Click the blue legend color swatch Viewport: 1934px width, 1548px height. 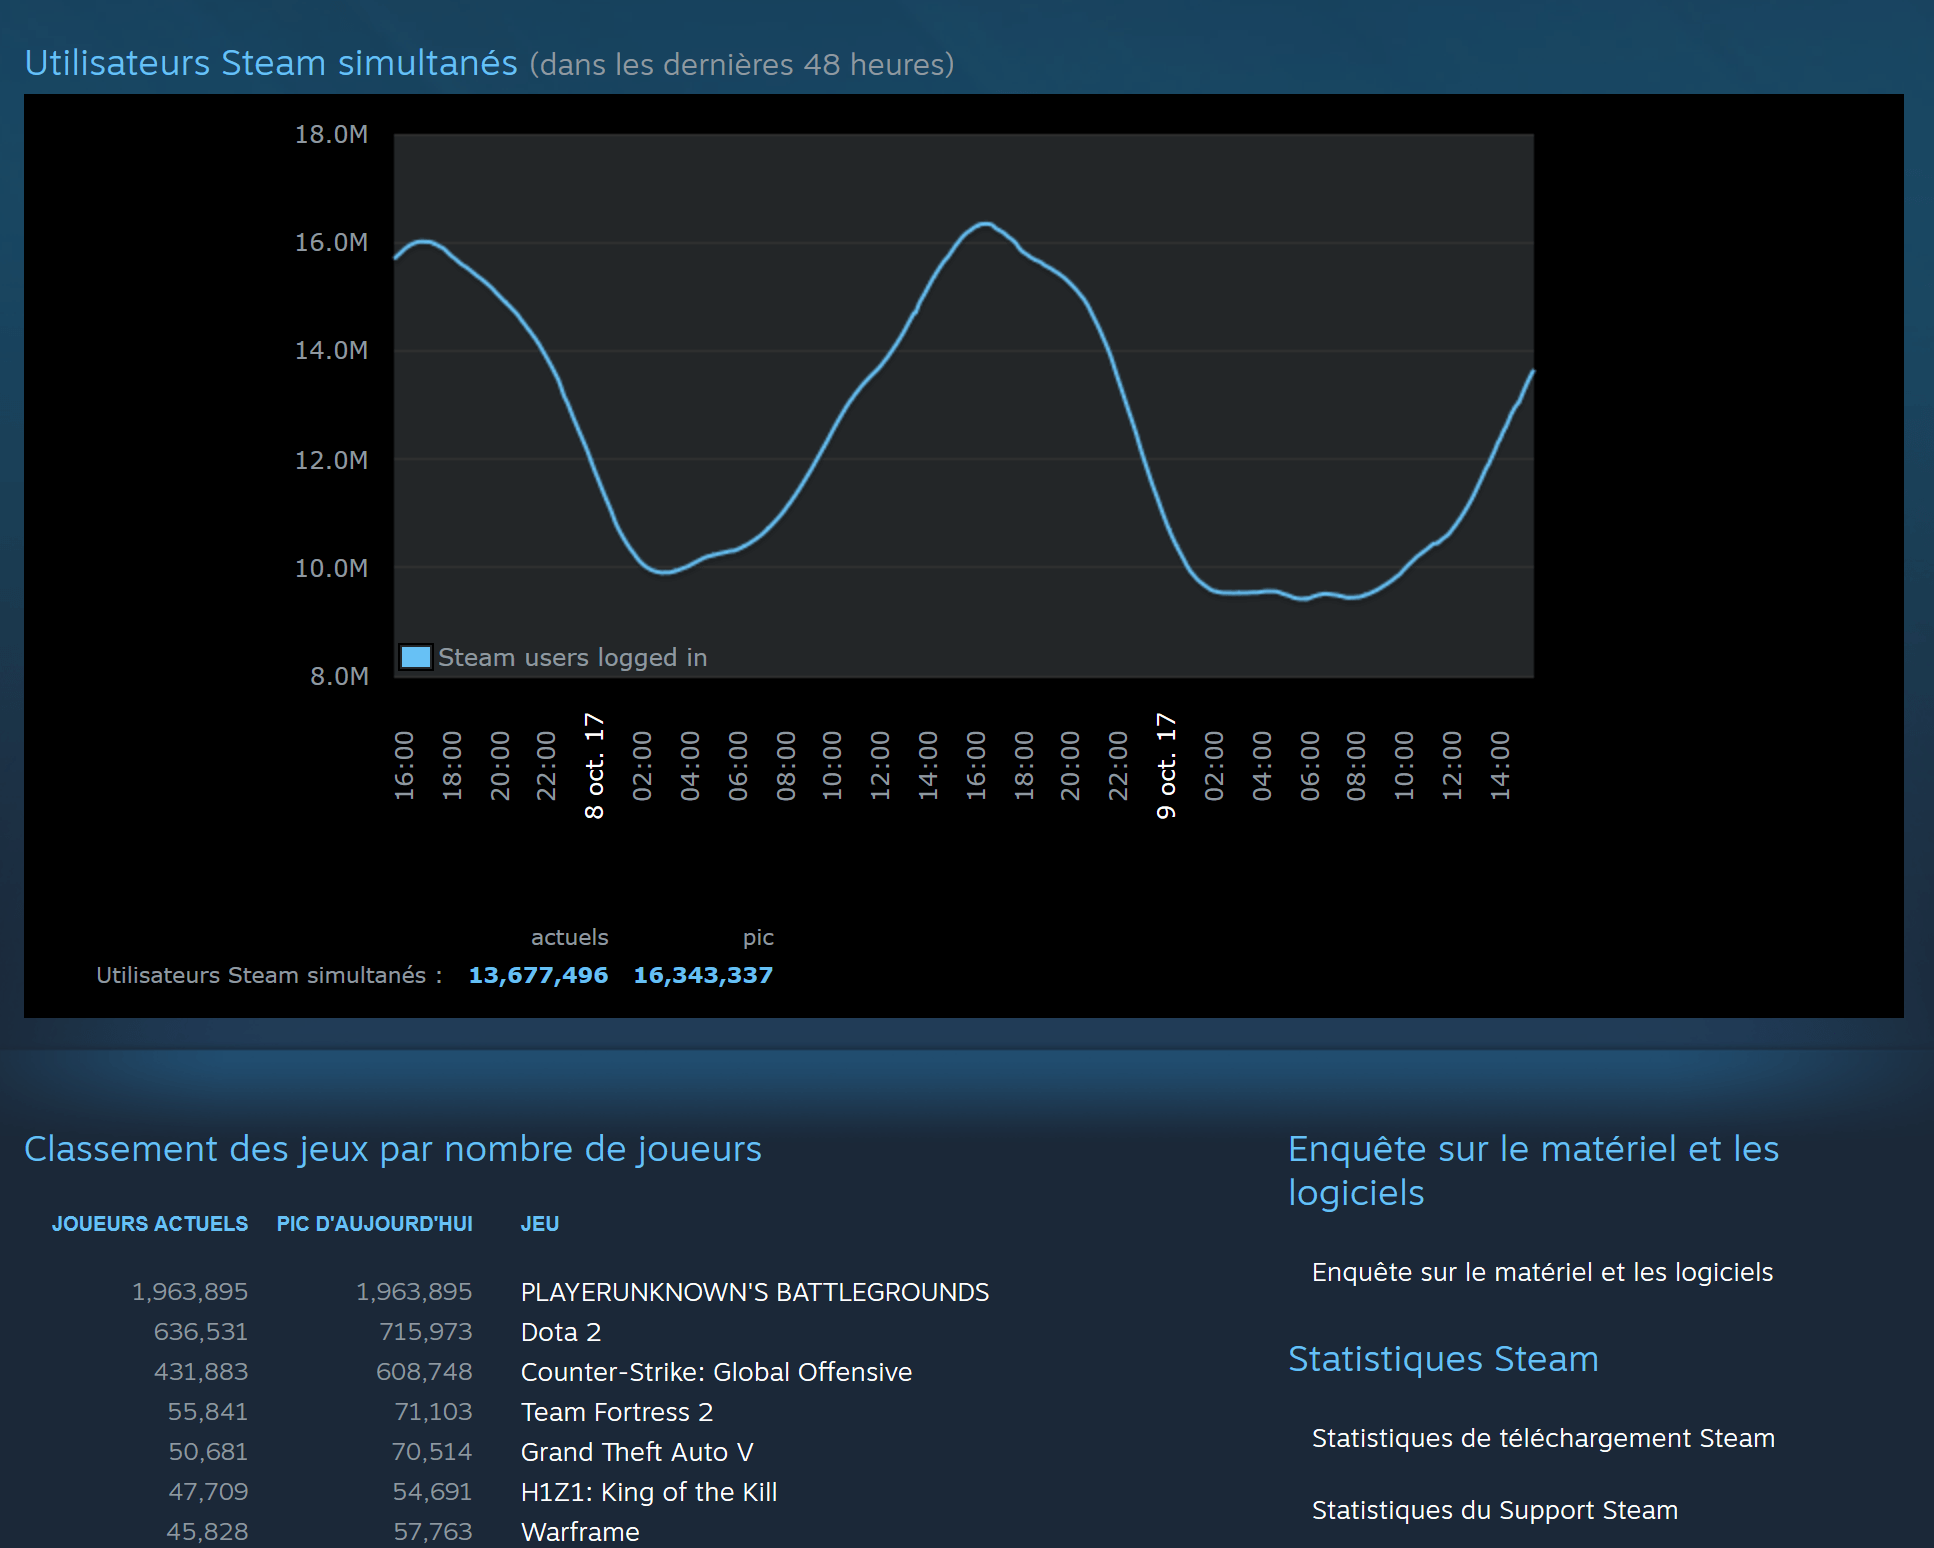(415, 657)
